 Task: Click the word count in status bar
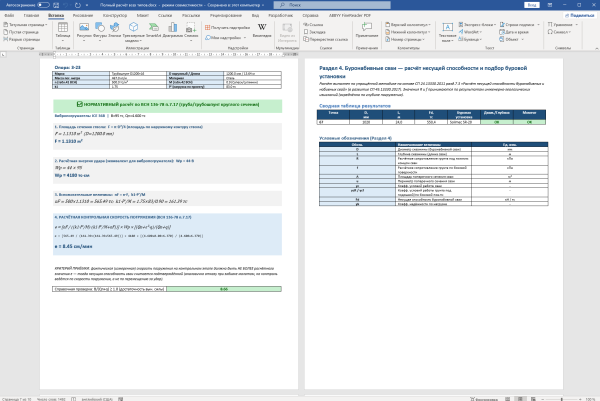click(x=51, y=399)
